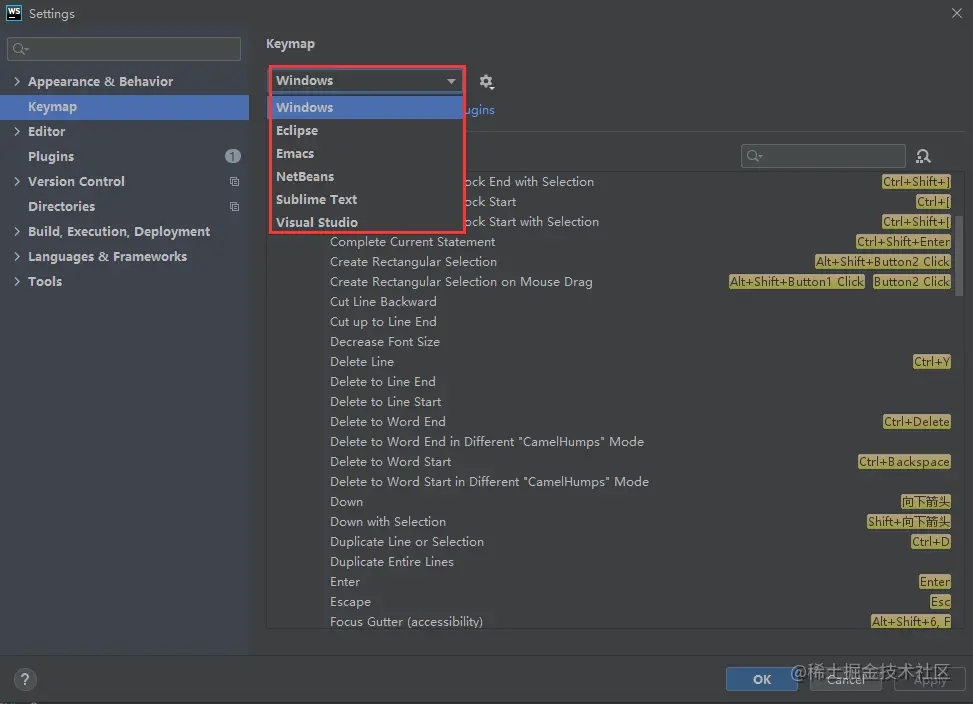Click the help question mark button
The image size is (973, 704).
click(x=25, y=679)
